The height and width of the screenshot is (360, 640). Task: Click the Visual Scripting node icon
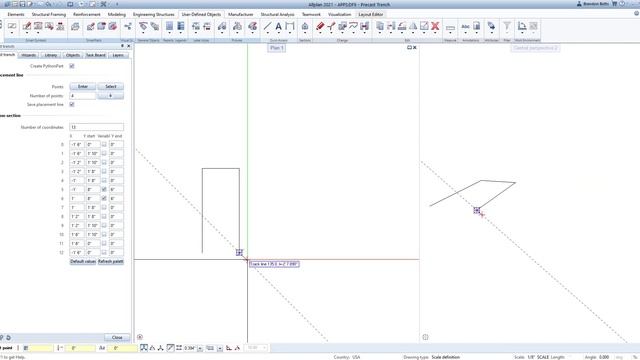[128, 27]
